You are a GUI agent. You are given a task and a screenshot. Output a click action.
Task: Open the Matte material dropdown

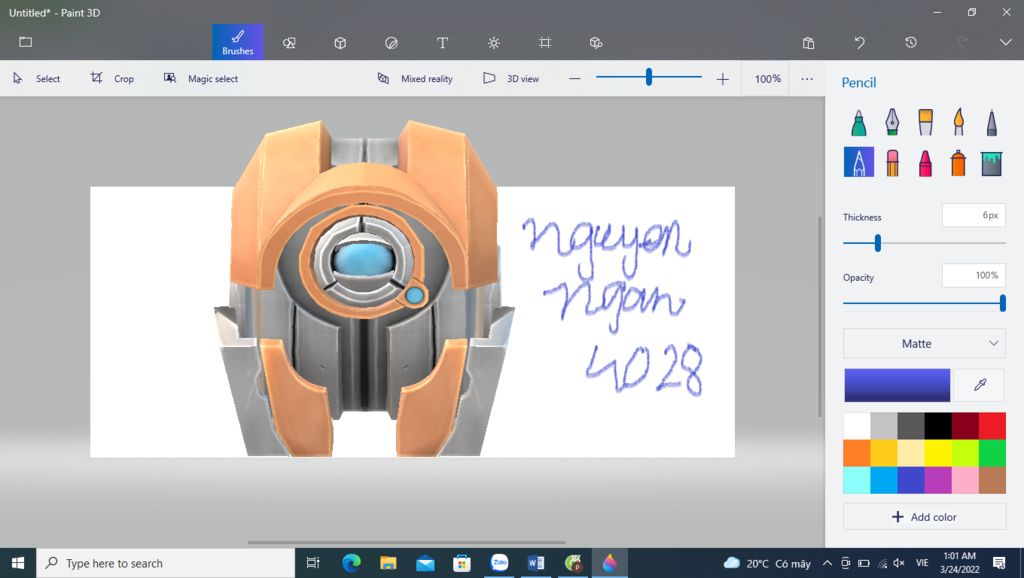(x=924, y=344)
